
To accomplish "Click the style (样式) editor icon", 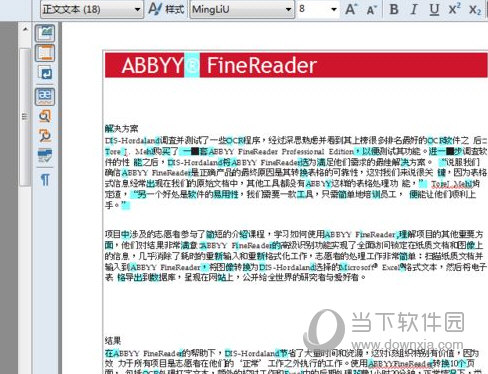I will point(166,9).
